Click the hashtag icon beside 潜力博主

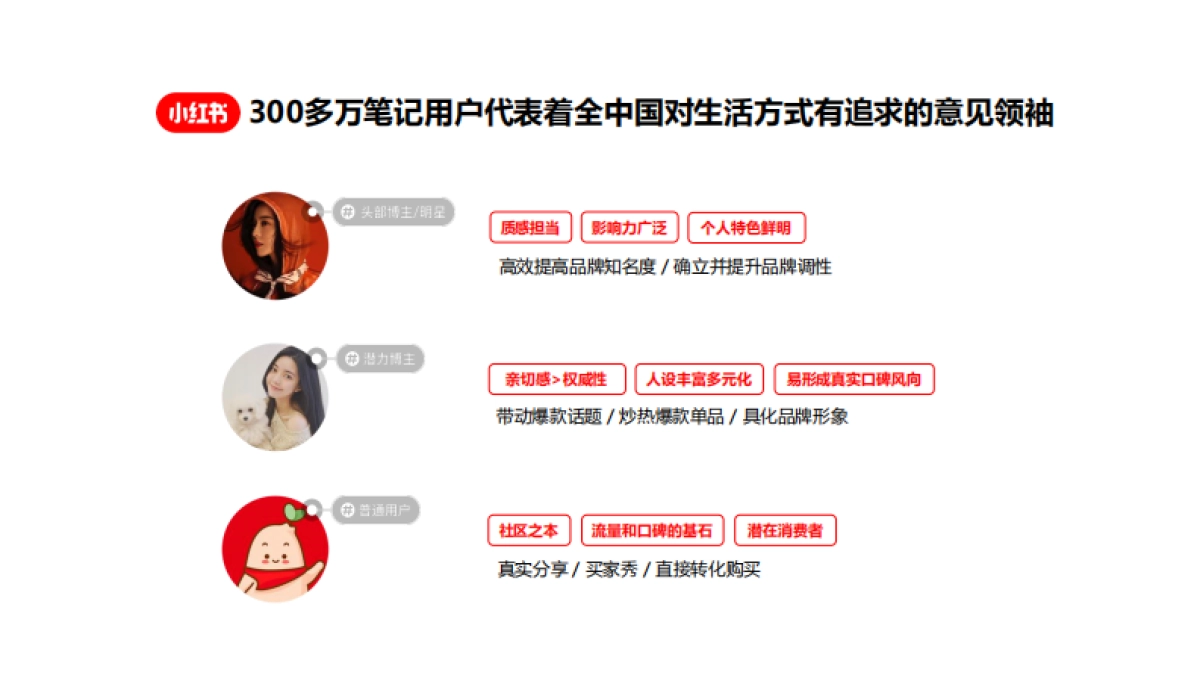(x=351, y=358)
